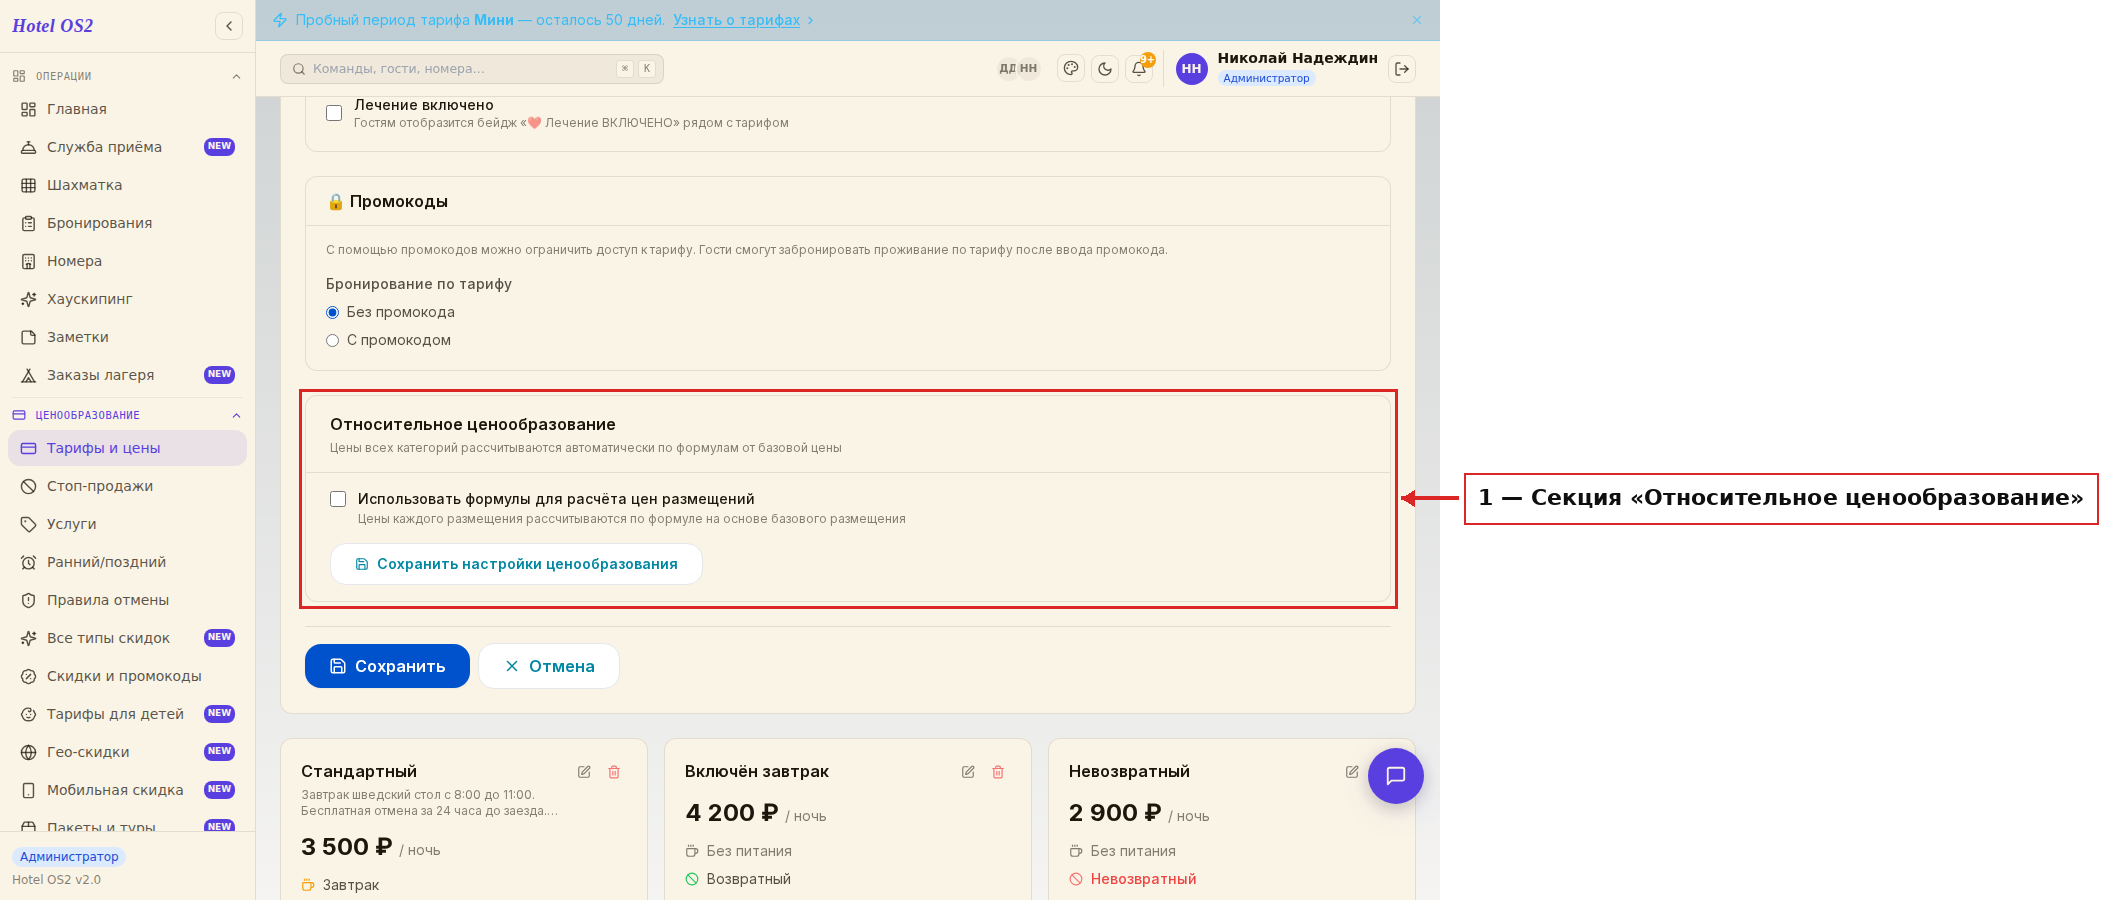Select Тарифы и цены item

pos(127,448)
